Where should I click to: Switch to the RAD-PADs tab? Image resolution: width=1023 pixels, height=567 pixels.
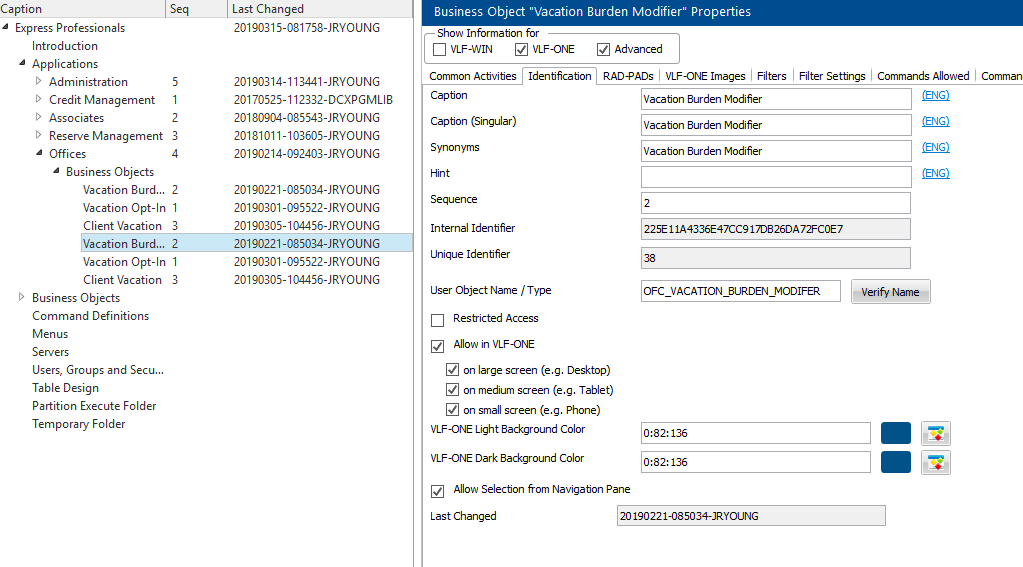pyautogui.click(x=628, y=76)
